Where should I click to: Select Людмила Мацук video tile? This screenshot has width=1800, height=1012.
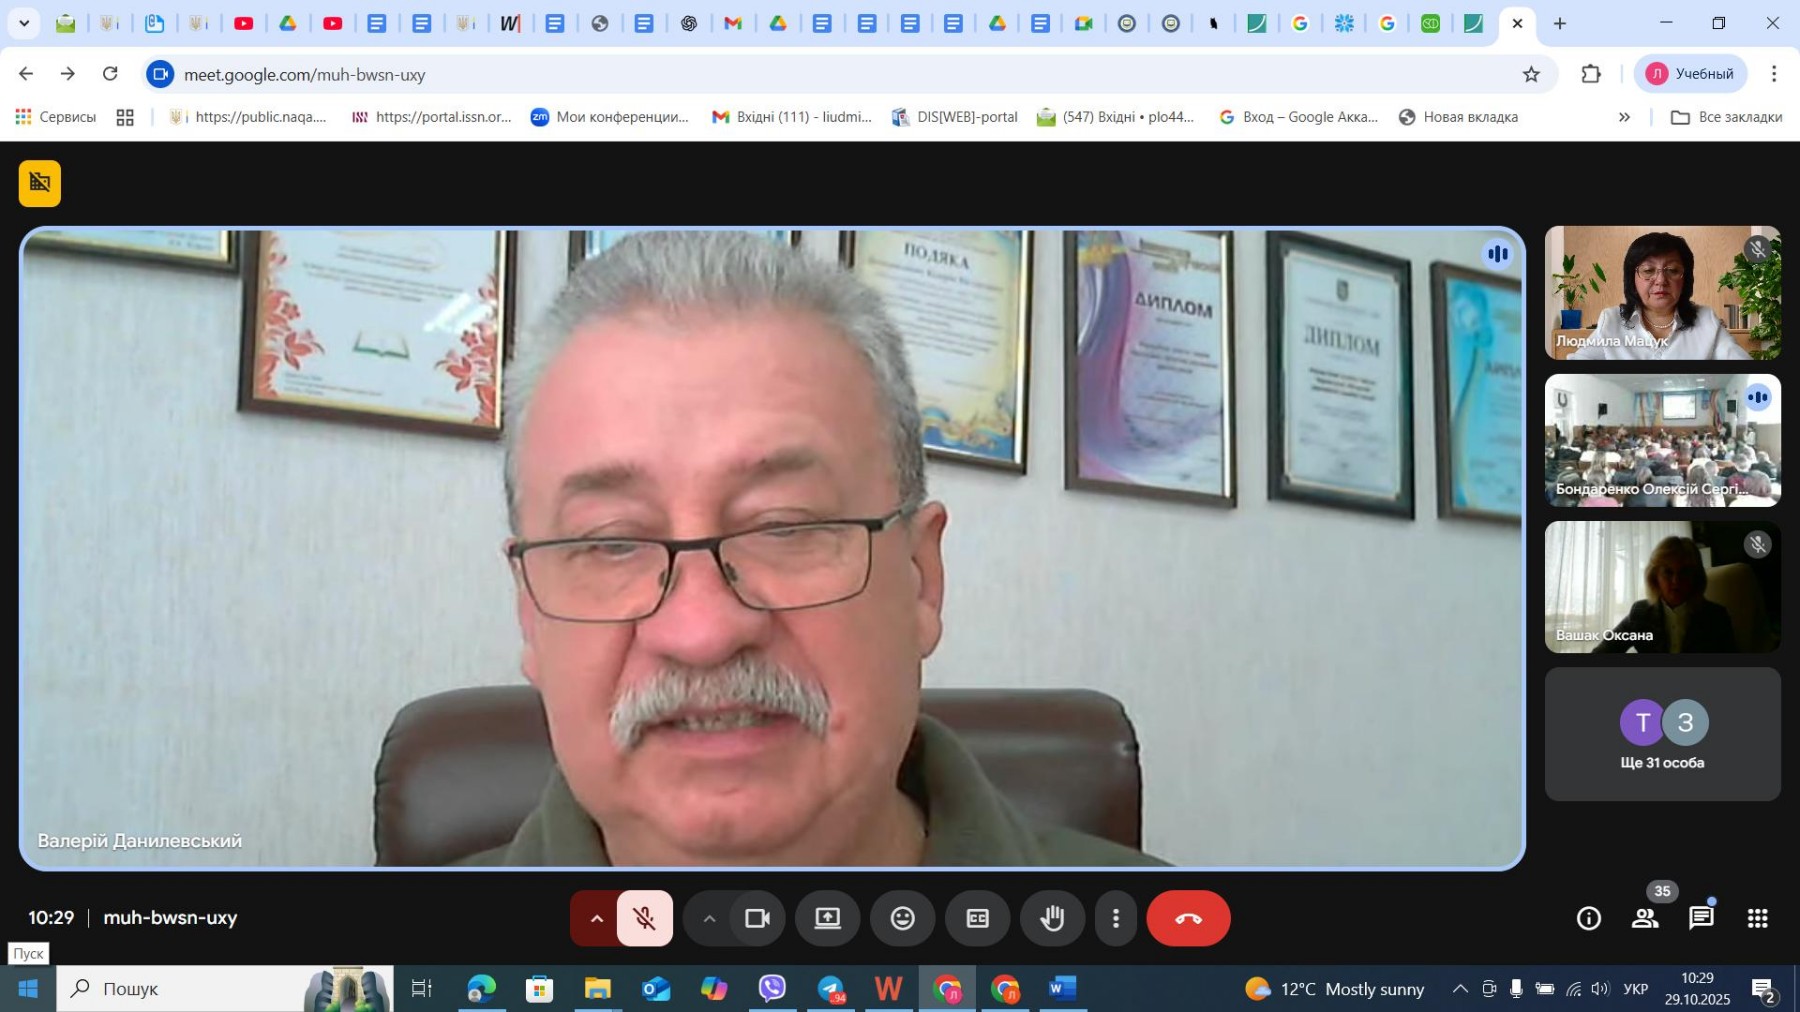point(1662,292)
